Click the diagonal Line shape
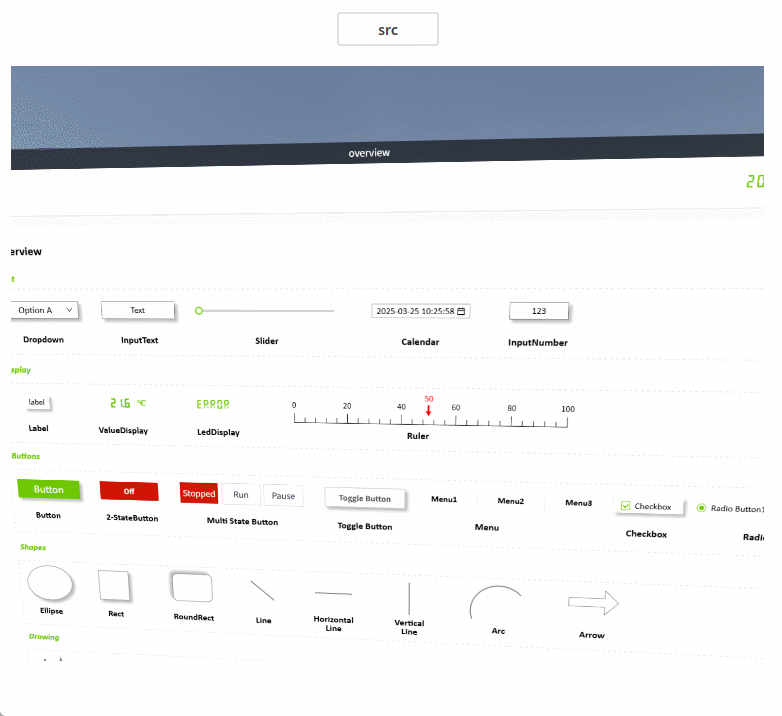Image resolution: width=782 pixels, height=716 pixels. (x=262, y=590)
